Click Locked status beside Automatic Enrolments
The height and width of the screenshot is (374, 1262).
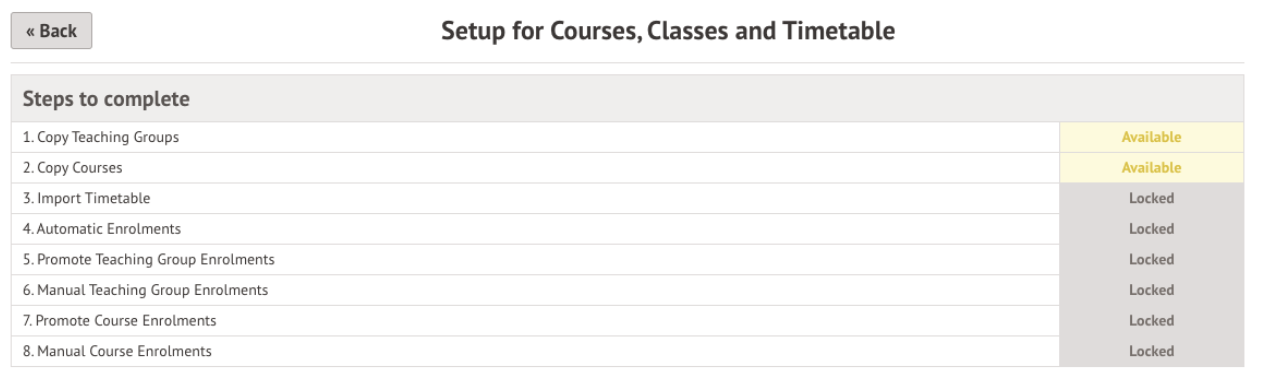pyautogui.click(x=1152, y=229)
